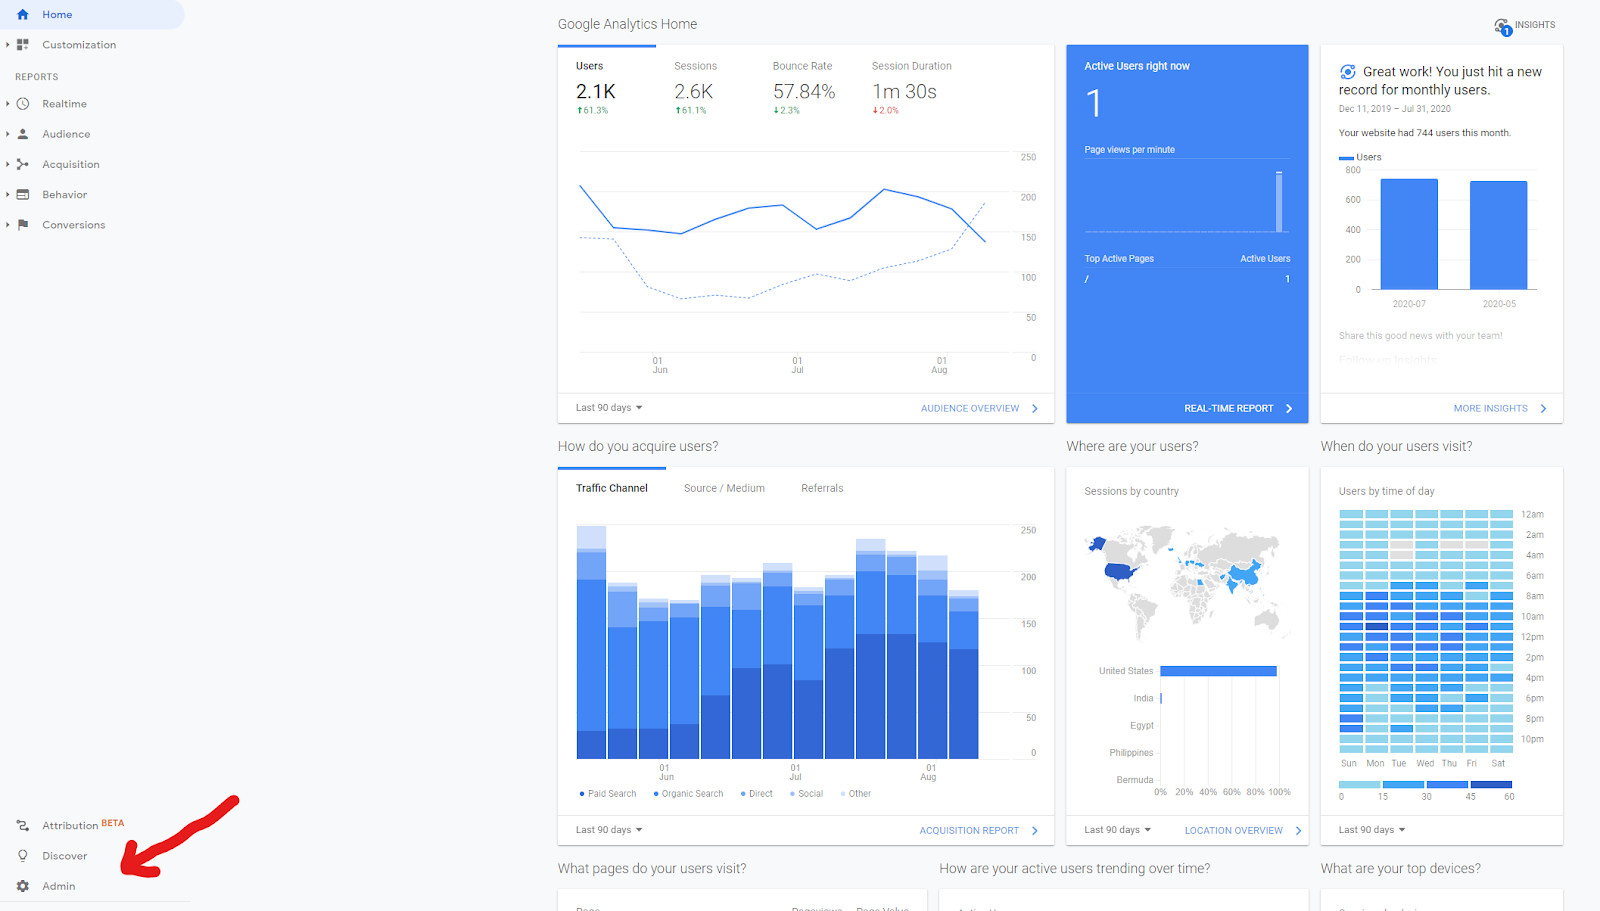Viewport: 1600px width, 911px height.
Task: Switch to the Source / Medium tab
Action: (x=724, y=488)
